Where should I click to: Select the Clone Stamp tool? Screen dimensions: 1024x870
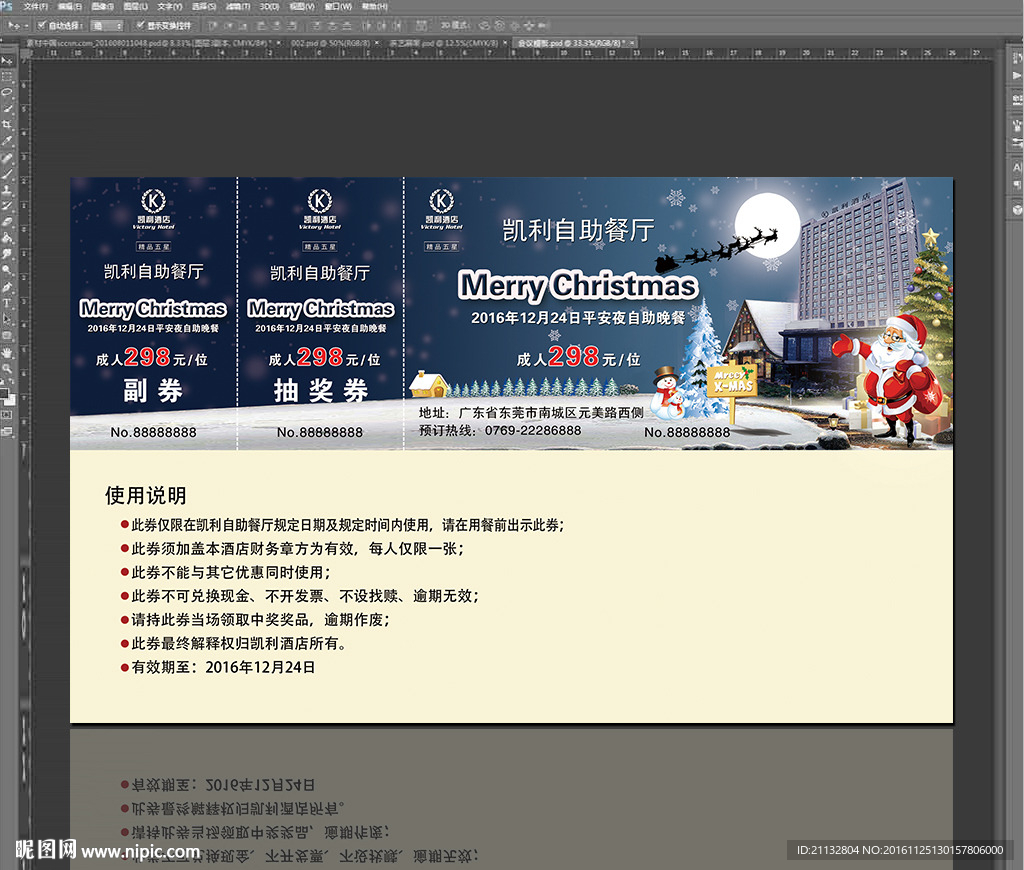7,189
